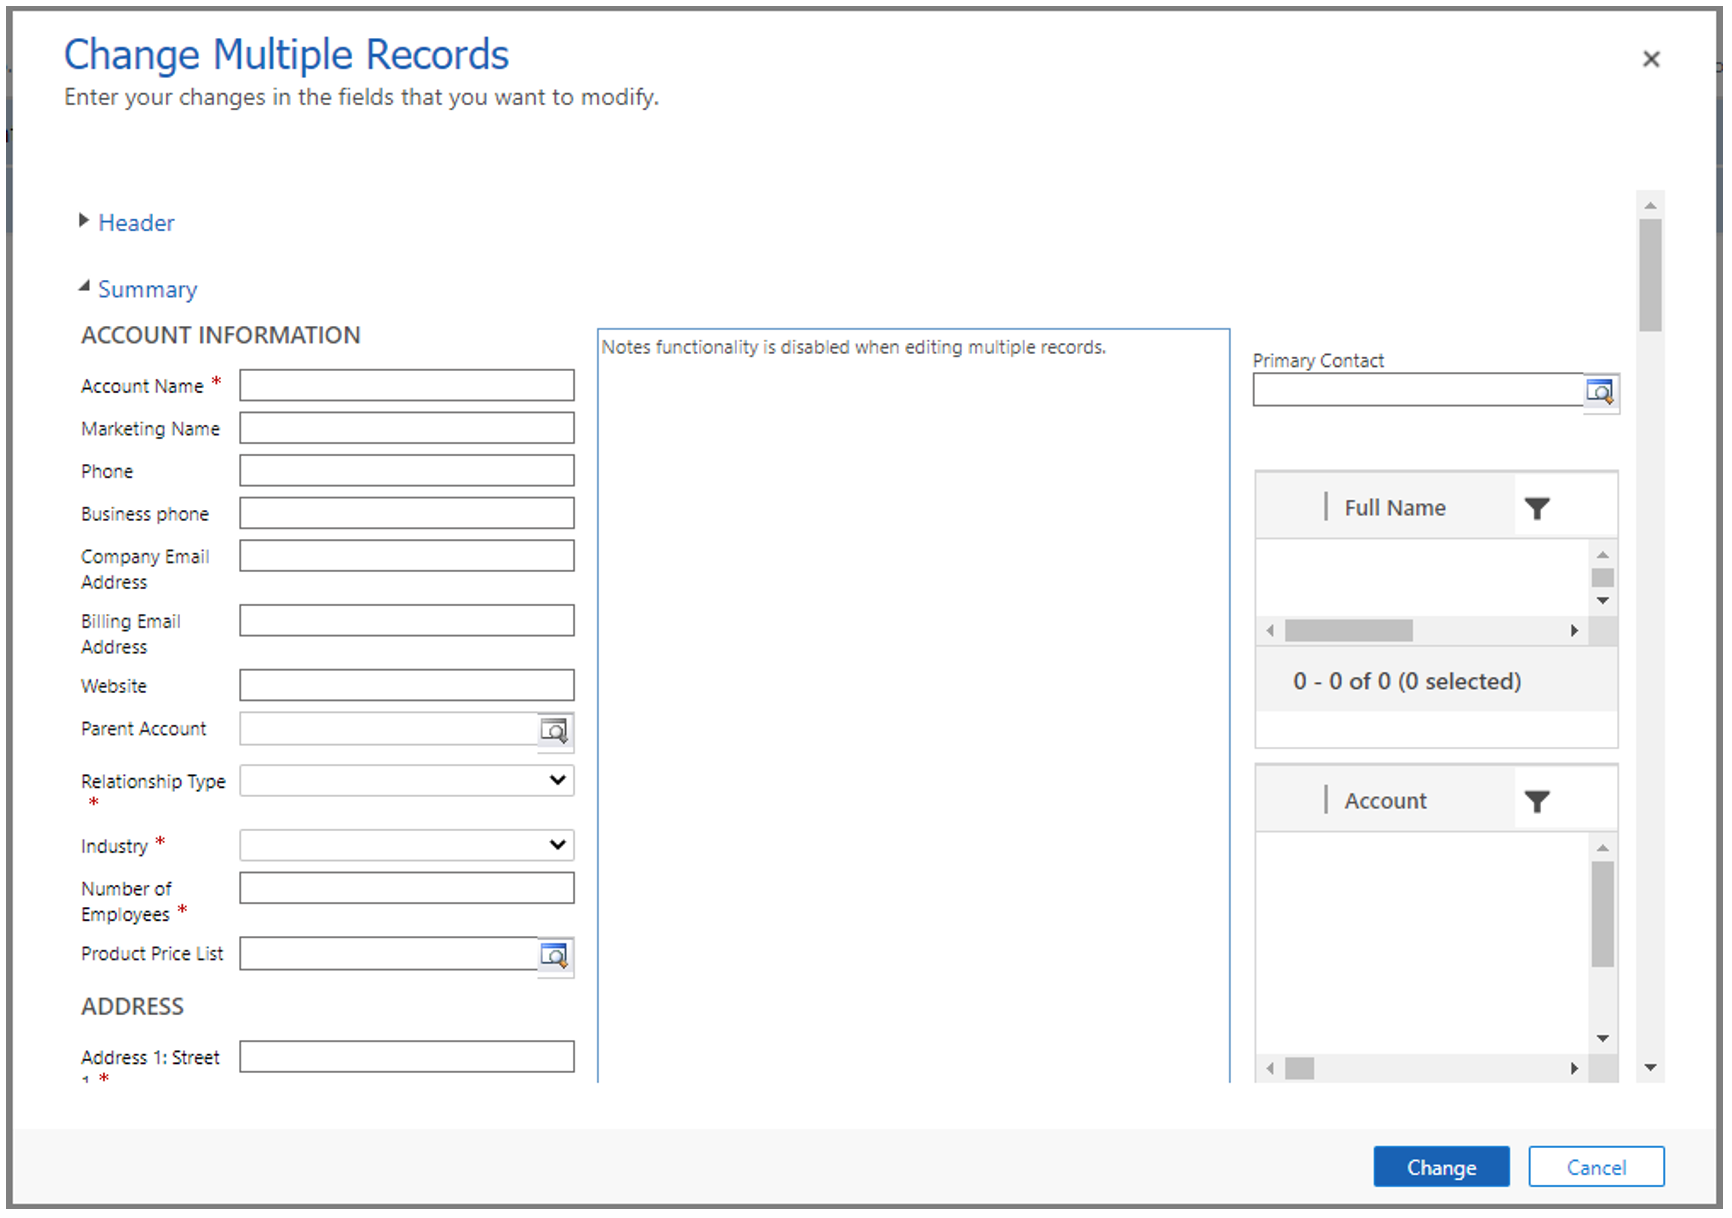Click the Website input field
The width and height of the screenshot is (1732, 1218).
pos(407,685)
